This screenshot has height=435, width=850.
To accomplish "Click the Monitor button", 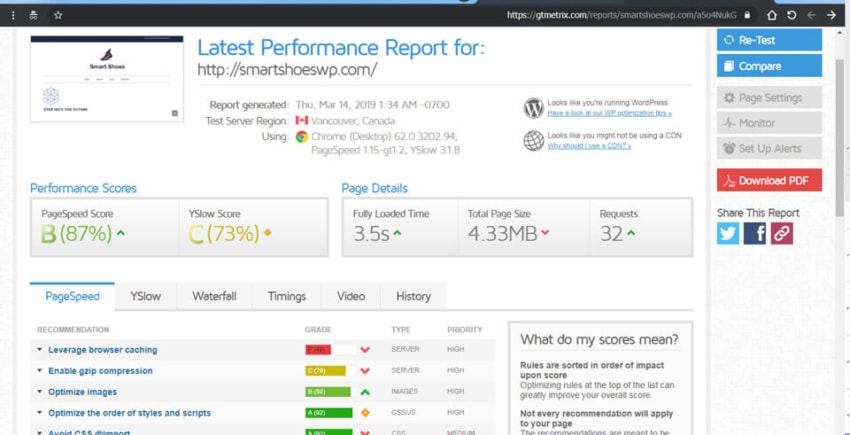I will pos(769,123).
